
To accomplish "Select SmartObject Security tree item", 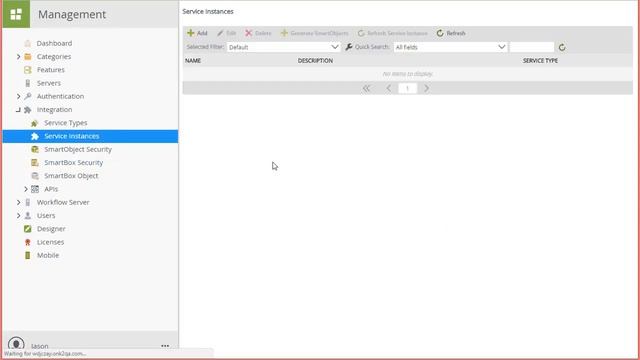I will click(78, 149).
